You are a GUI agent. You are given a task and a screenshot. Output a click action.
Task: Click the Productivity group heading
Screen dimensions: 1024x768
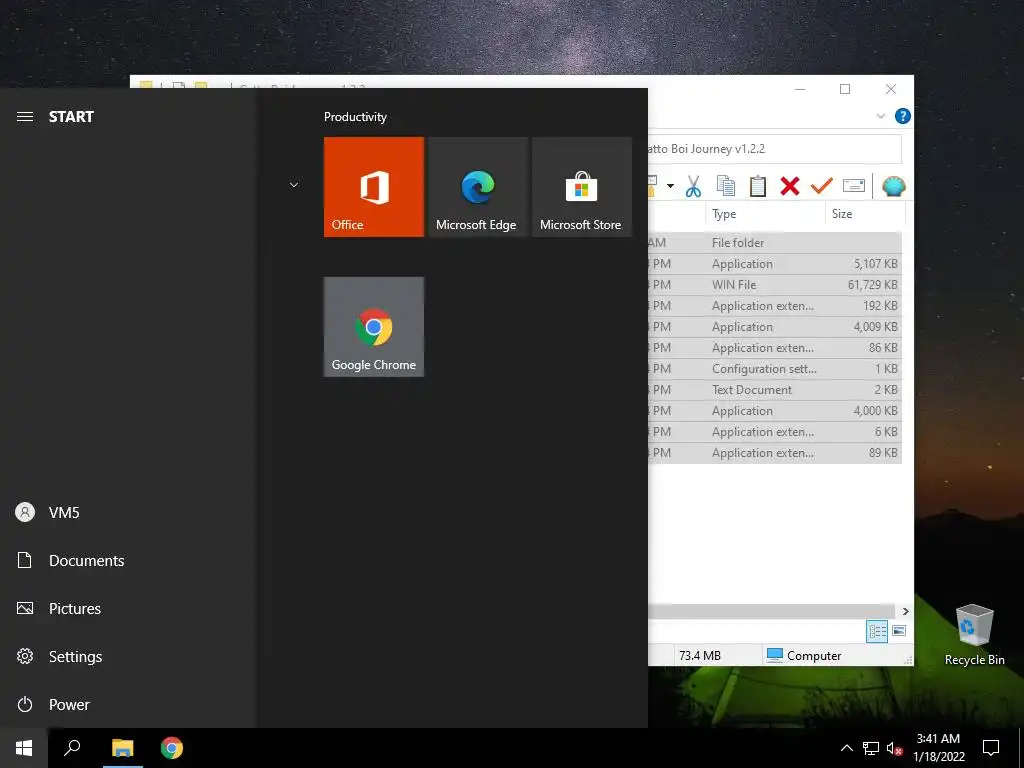click(355, 117)
